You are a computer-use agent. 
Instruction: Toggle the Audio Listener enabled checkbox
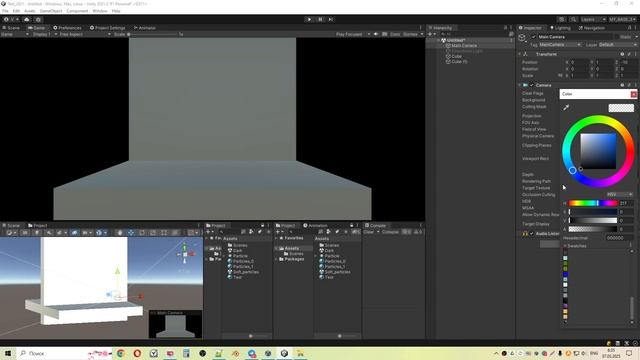[x=531, y=233]
